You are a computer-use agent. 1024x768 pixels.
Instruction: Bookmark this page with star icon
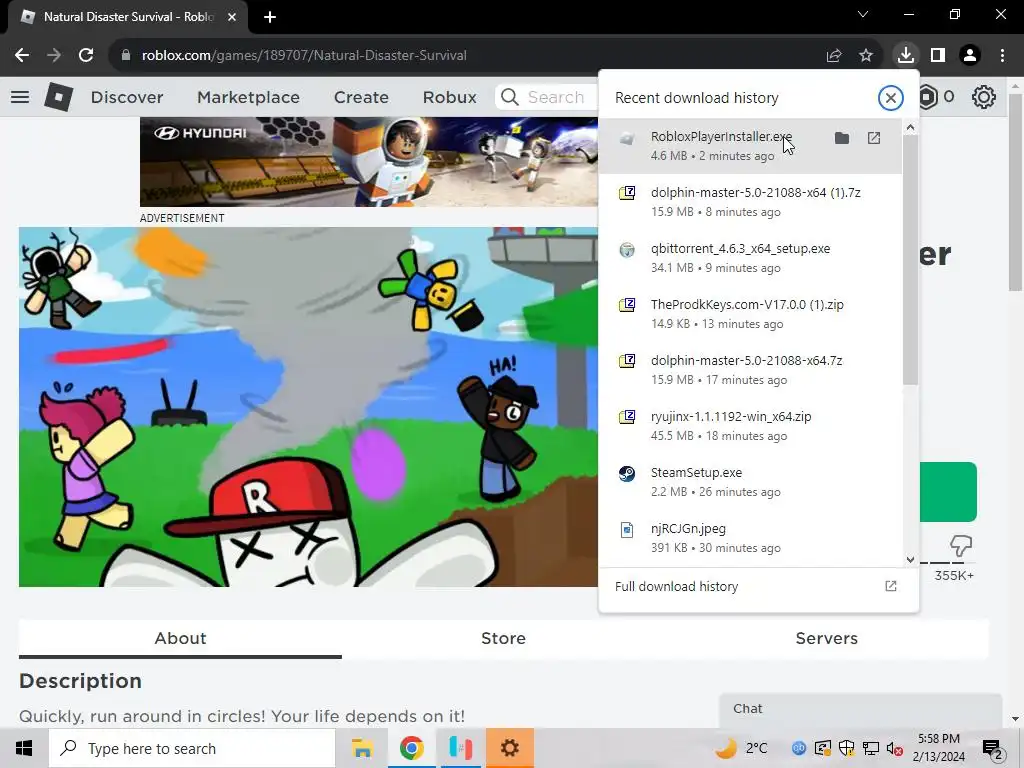click(866, 56)
